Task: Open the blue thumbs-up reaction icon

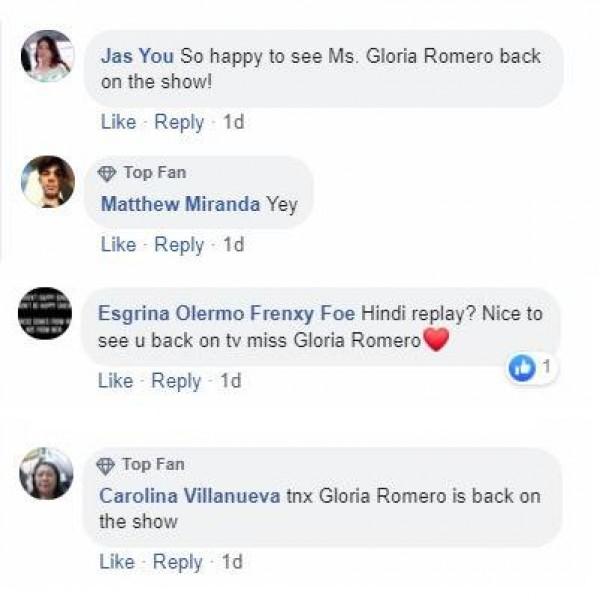Action: pos(521,368)
